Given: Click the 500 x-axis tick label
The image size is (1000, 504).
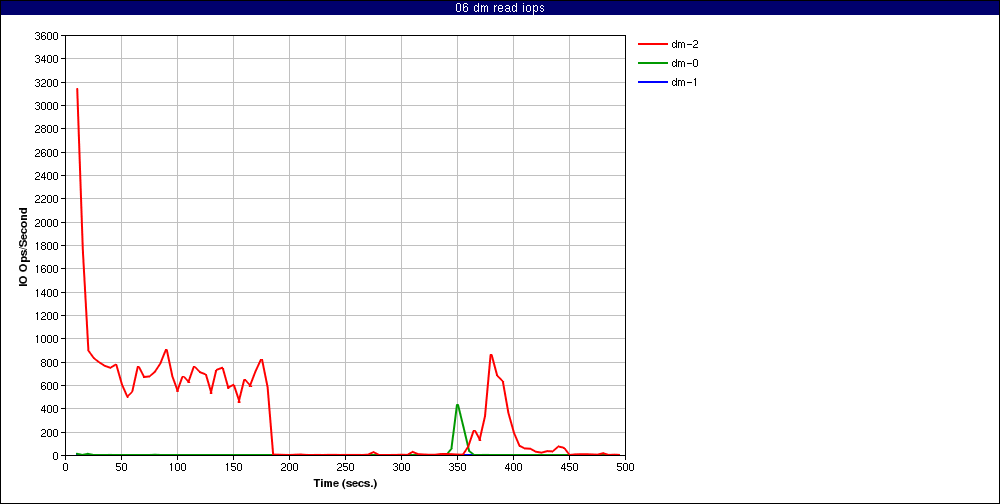Looking at the screenshot, I should (x=626, y=466).
